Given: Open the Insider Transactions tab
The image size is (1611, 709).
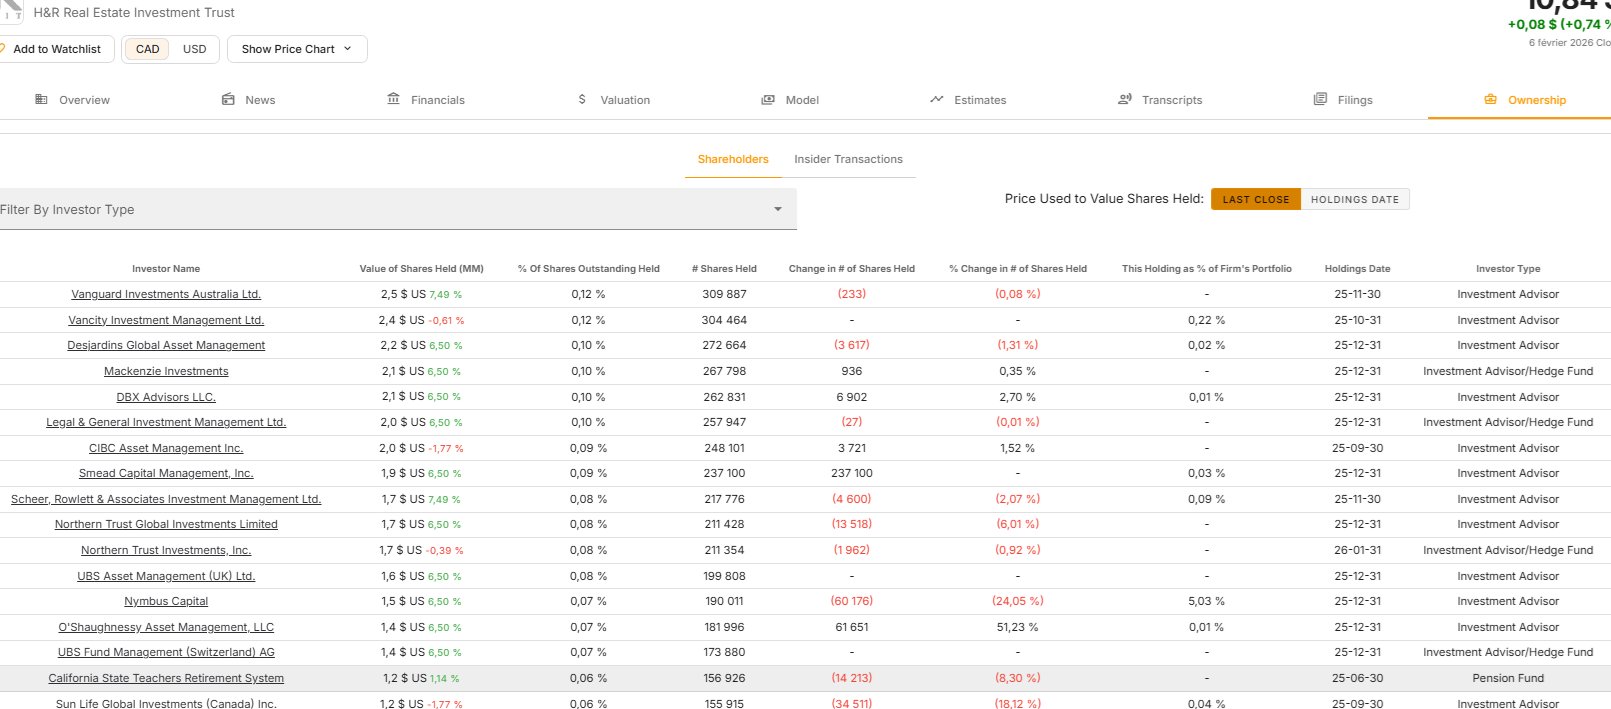Looking at the screenshot, I should [848, 159].
